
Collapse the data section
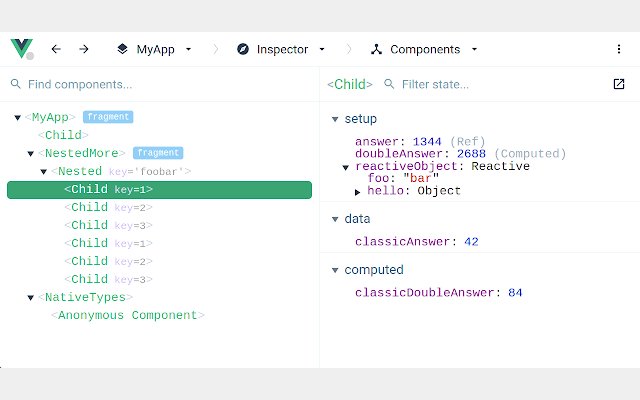click(335, 219)
